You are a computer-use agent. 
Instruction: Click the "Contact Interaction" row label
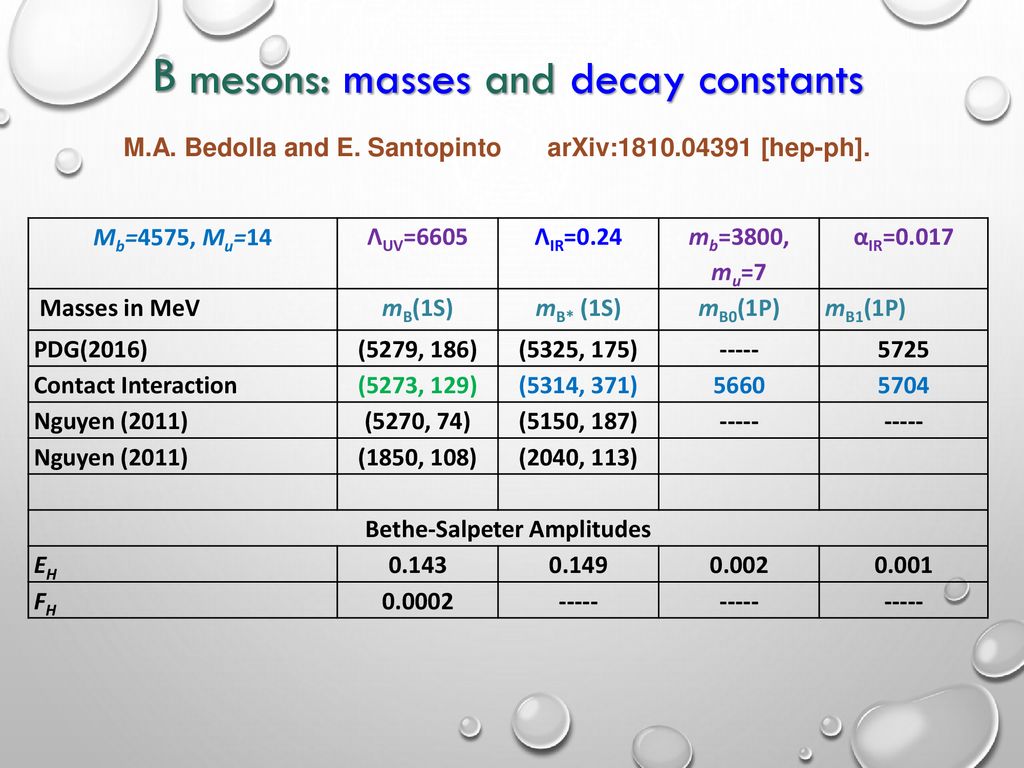click(x=135, y=385)
